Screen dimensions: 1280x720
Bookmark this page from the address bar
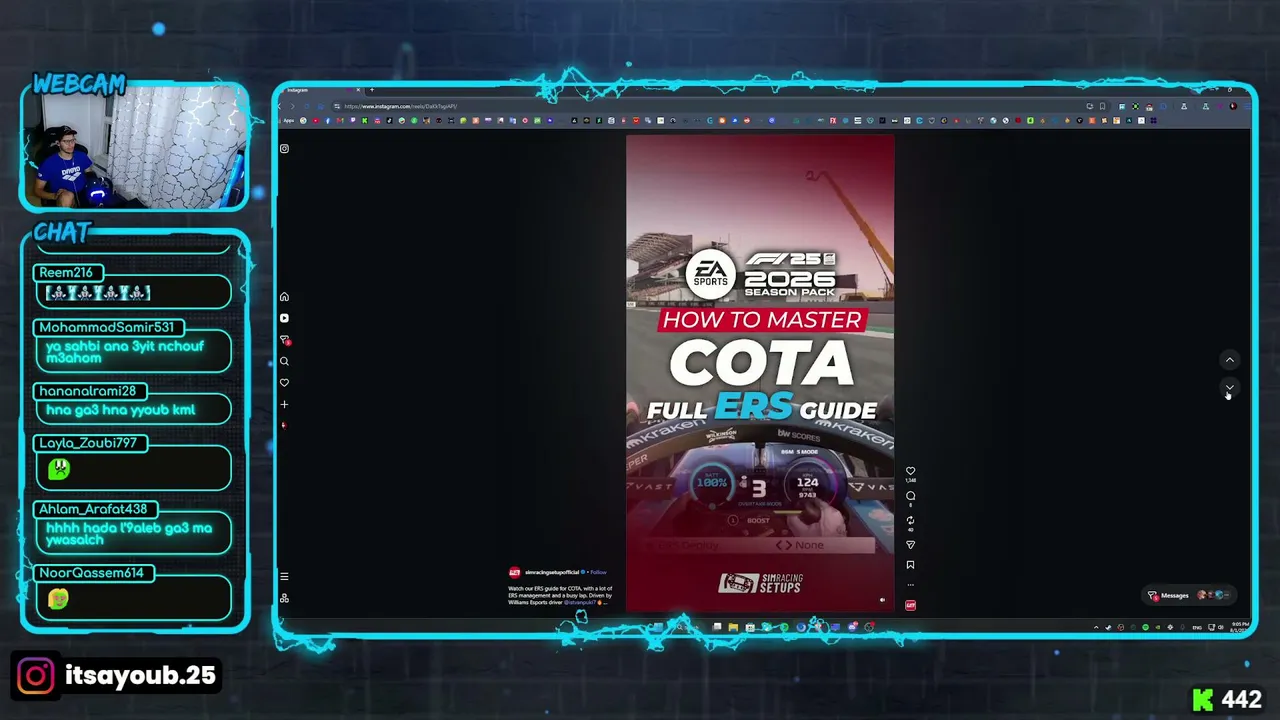[x=1102, y=106]
